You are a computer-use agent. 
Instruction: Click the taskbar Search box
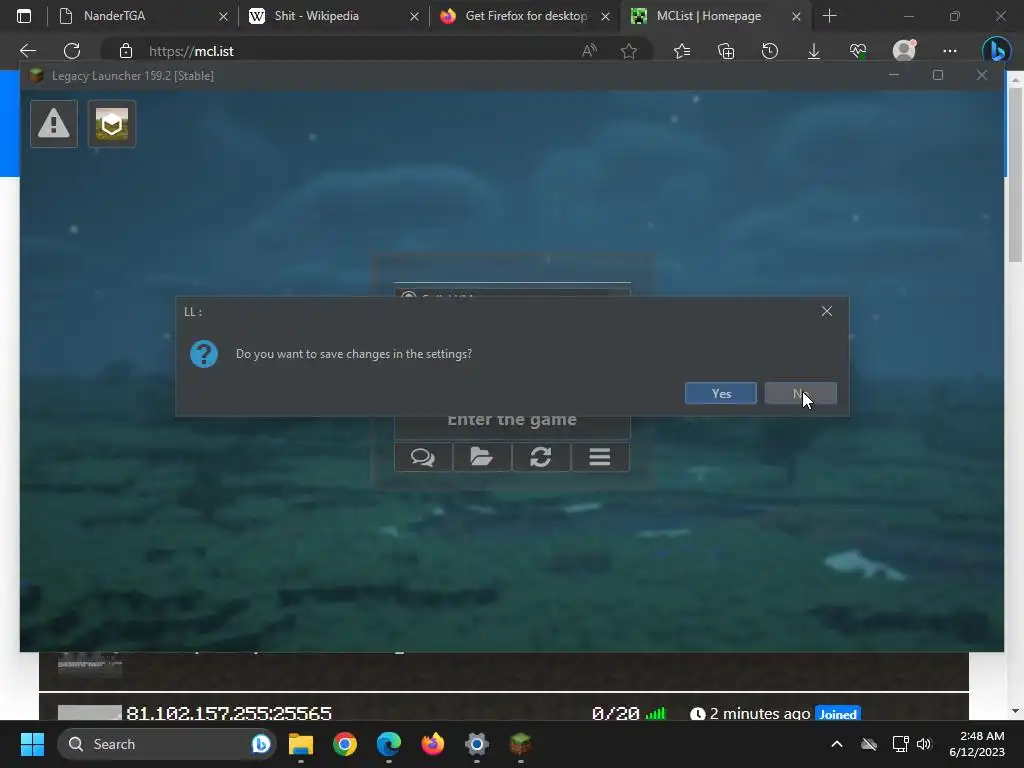pyautogui.click(x=167, y=744)
